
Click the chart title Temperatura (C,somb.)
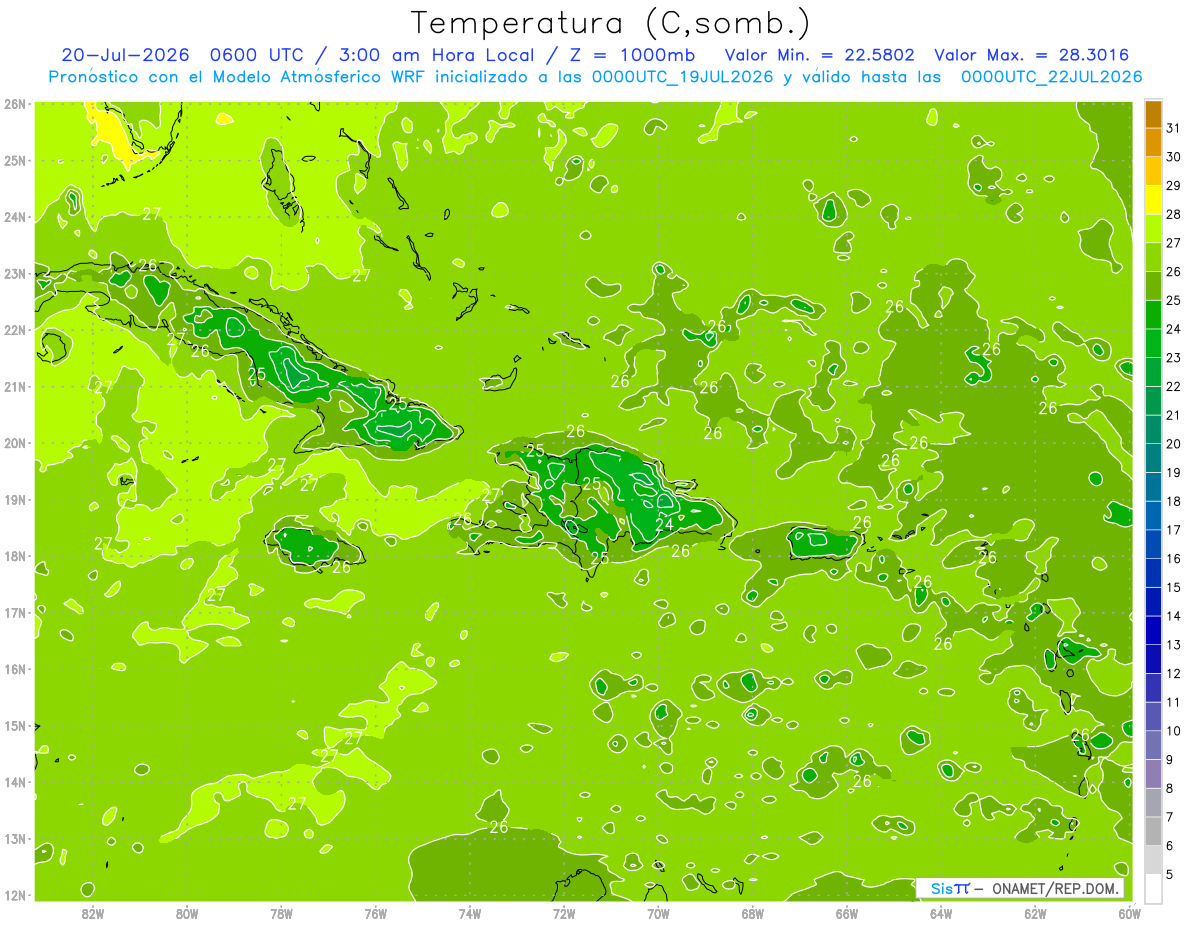coord(610,23)
